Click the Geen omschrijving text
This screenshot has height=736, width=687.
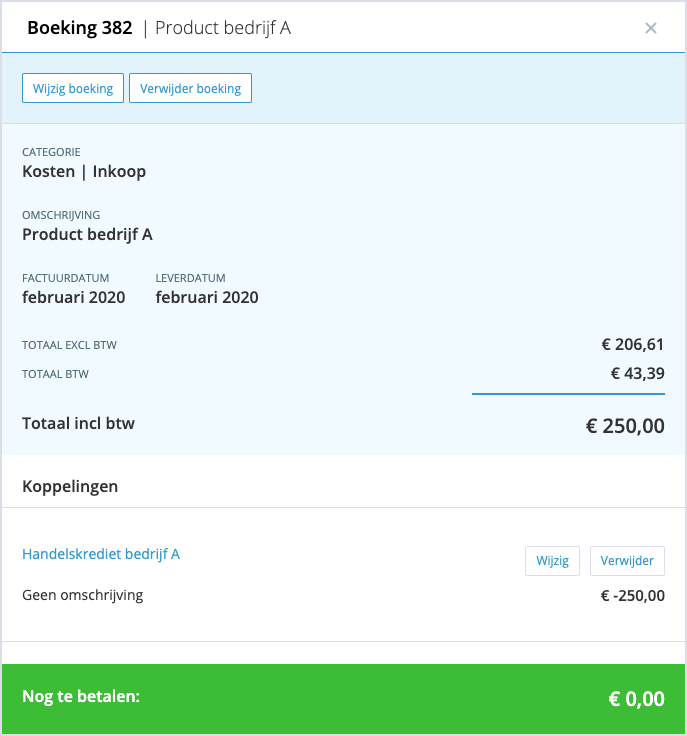(x=83, y=595)
